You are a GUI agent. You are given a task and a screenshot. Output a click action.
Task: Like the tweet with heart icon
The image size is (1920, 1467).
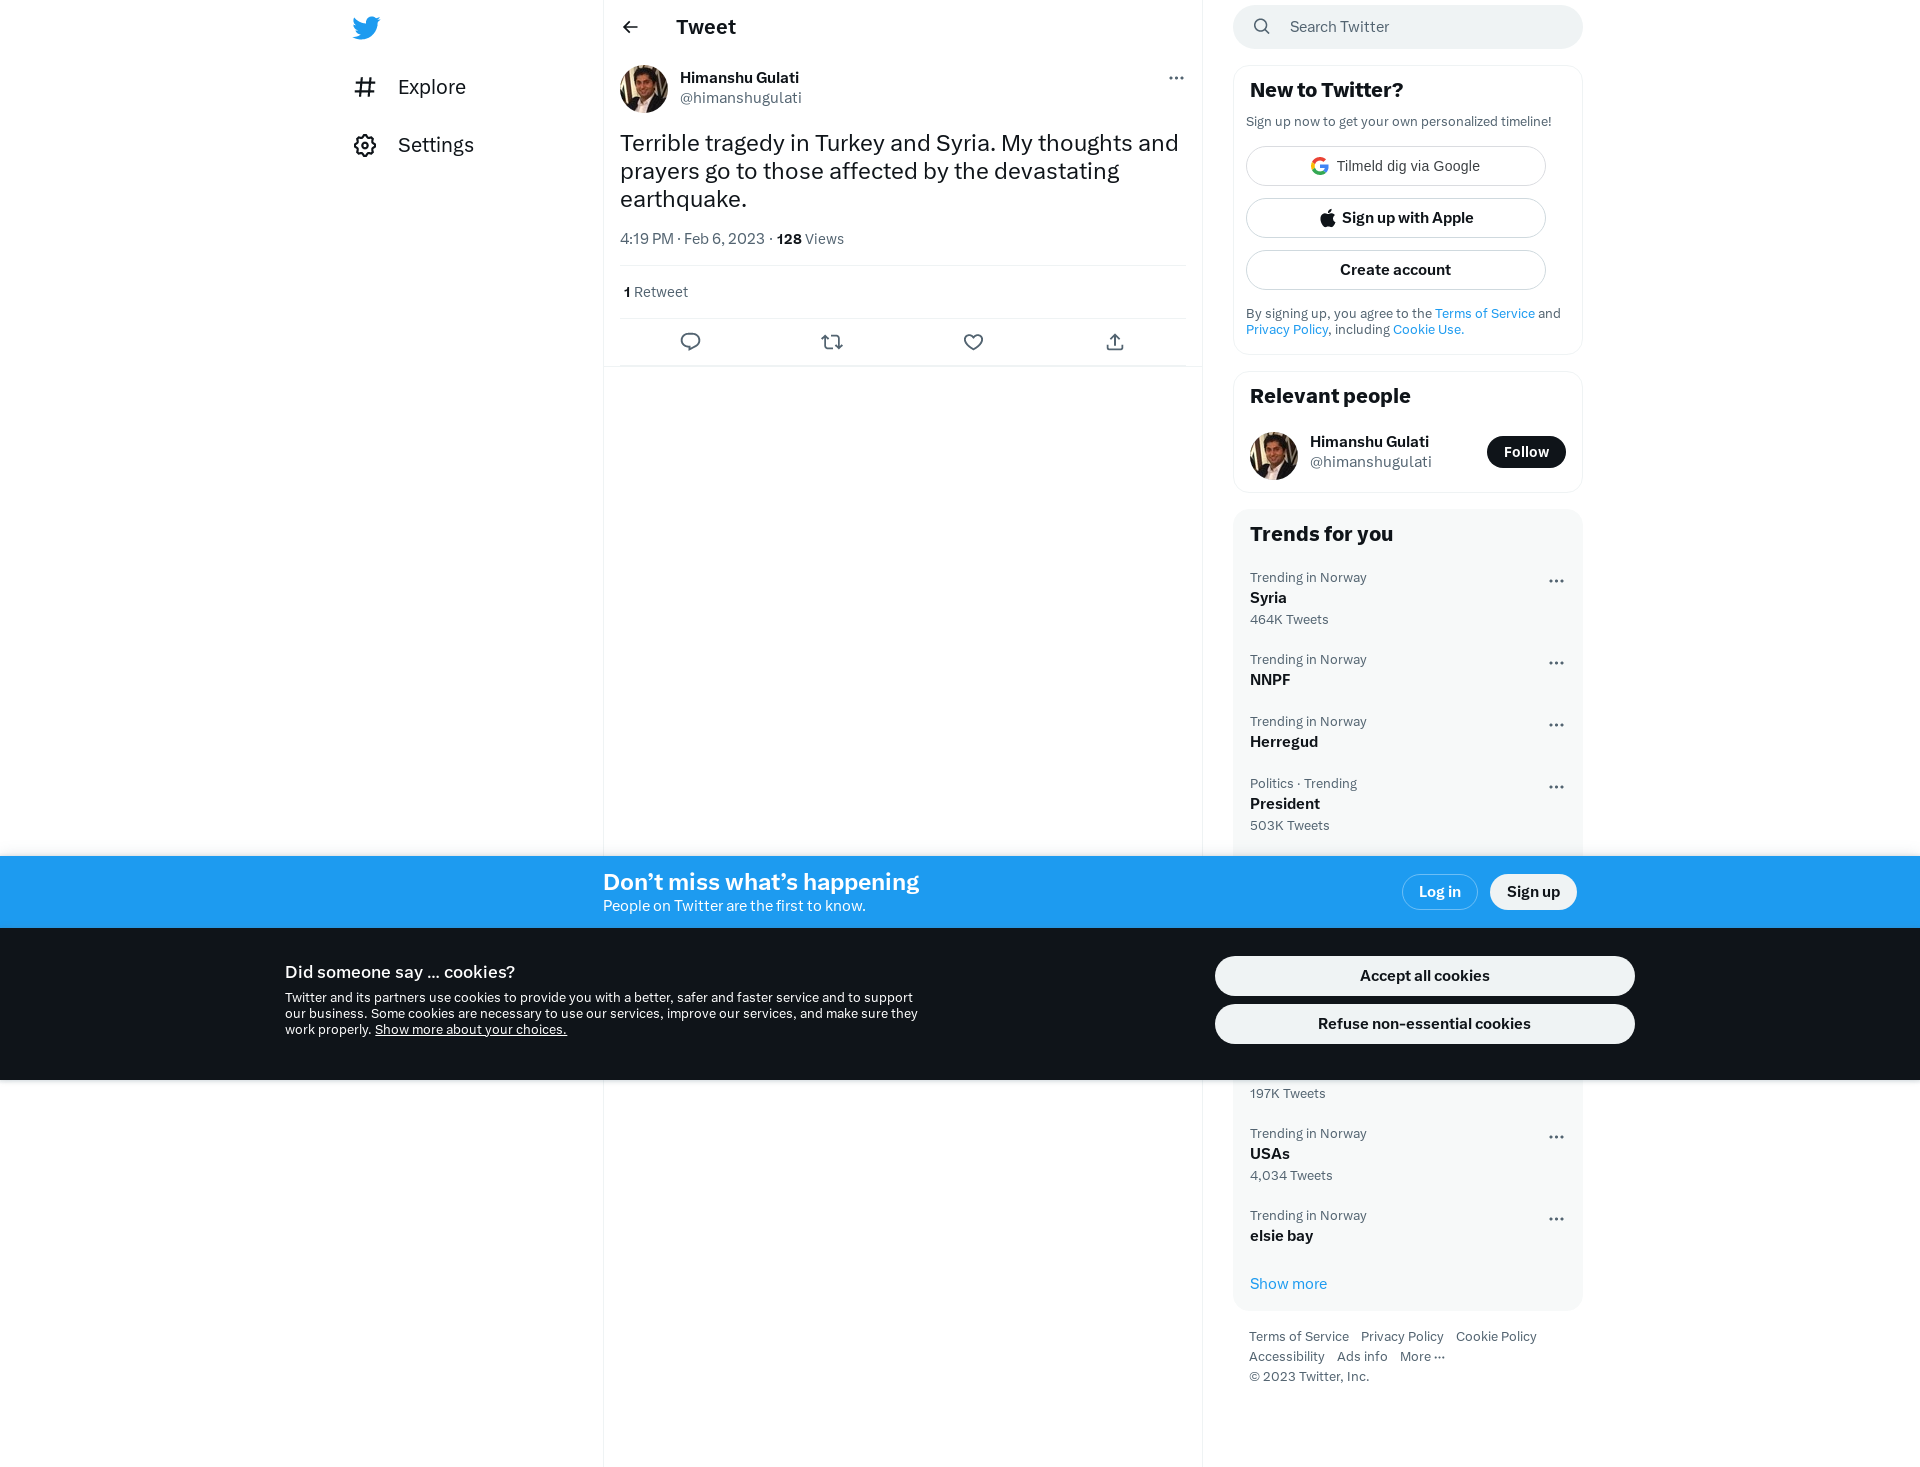(973, 342)
